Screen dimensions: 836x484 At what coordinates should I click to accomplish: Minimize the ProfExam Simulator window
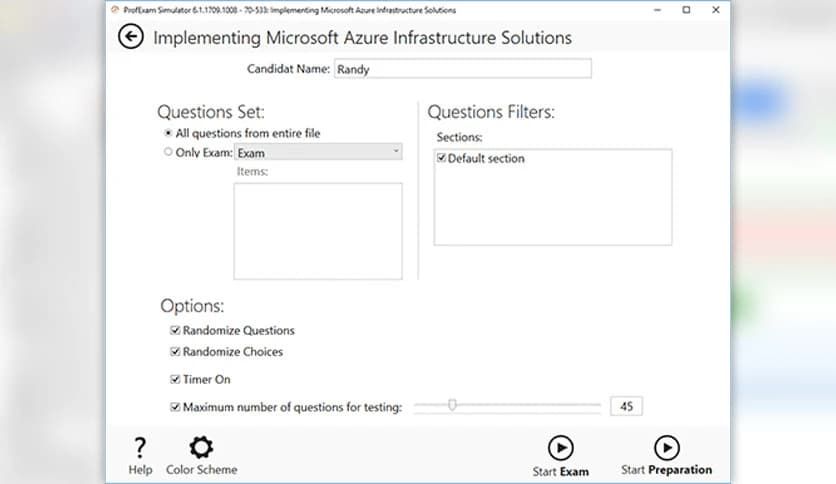click(x=657, y=10)
